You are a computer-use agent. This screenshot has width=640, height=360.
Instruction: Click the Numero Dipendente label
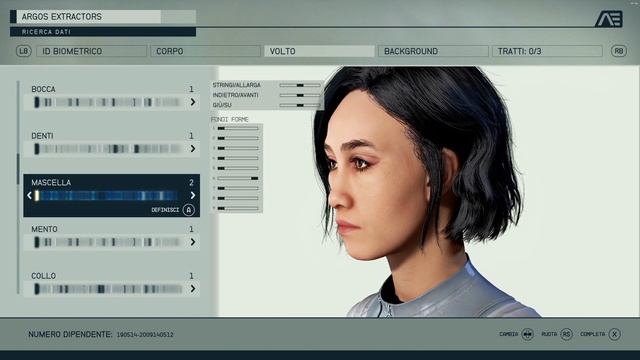tap(70, 334)
